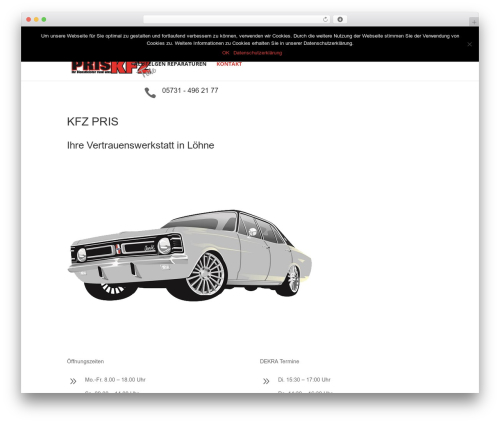This screenshot has height=423, width=500.
Task: Click 'Mo.-Fr. 8.00 – 18.00 Uhr' text
Action: 115,380
